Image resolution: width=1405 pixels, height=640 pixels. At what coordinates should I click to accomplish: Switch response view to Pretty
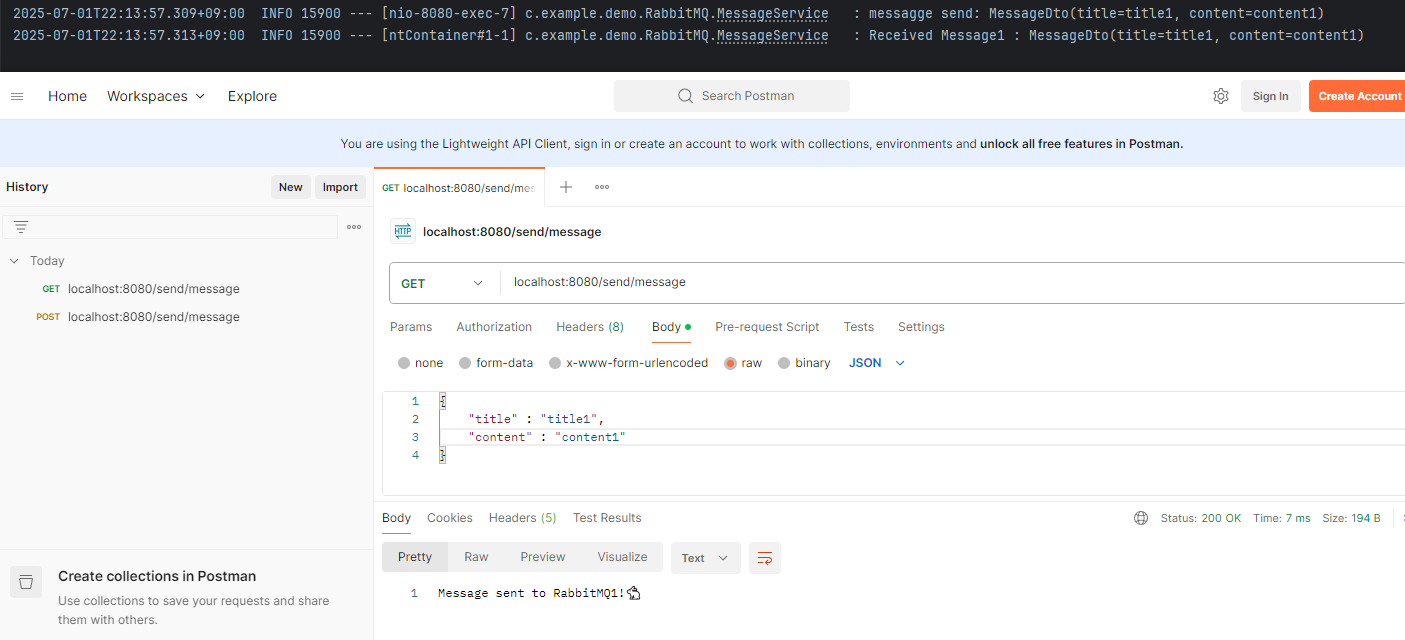[415, 557]
